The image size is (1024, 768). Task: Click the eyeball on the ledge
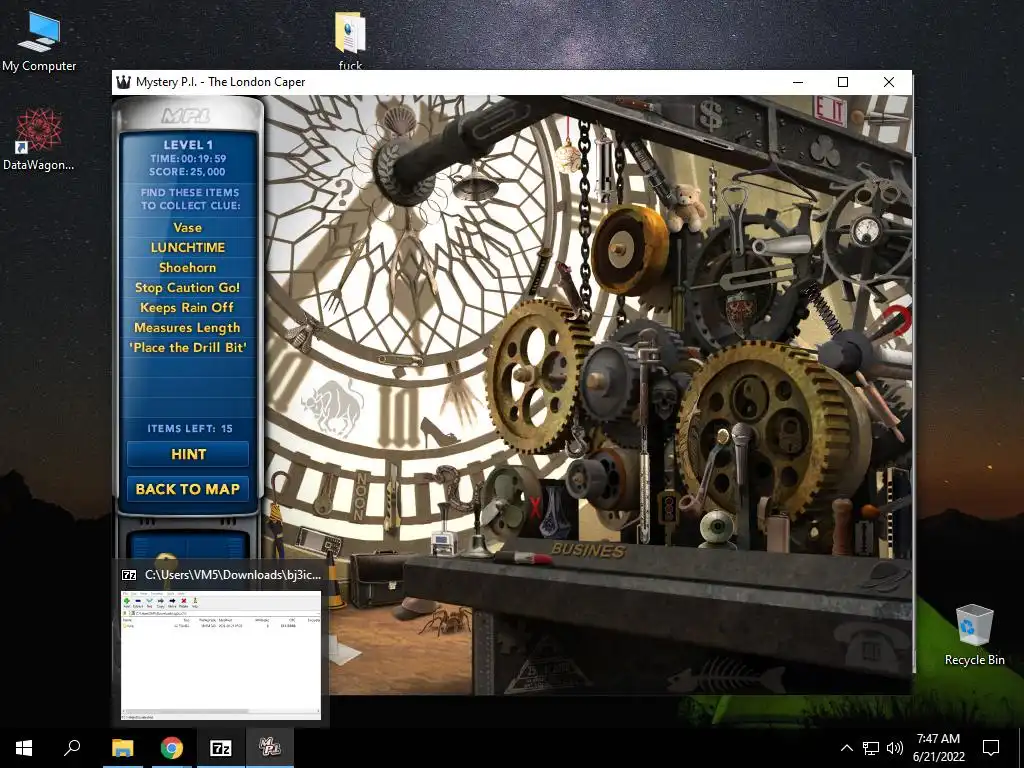point(716,528)
